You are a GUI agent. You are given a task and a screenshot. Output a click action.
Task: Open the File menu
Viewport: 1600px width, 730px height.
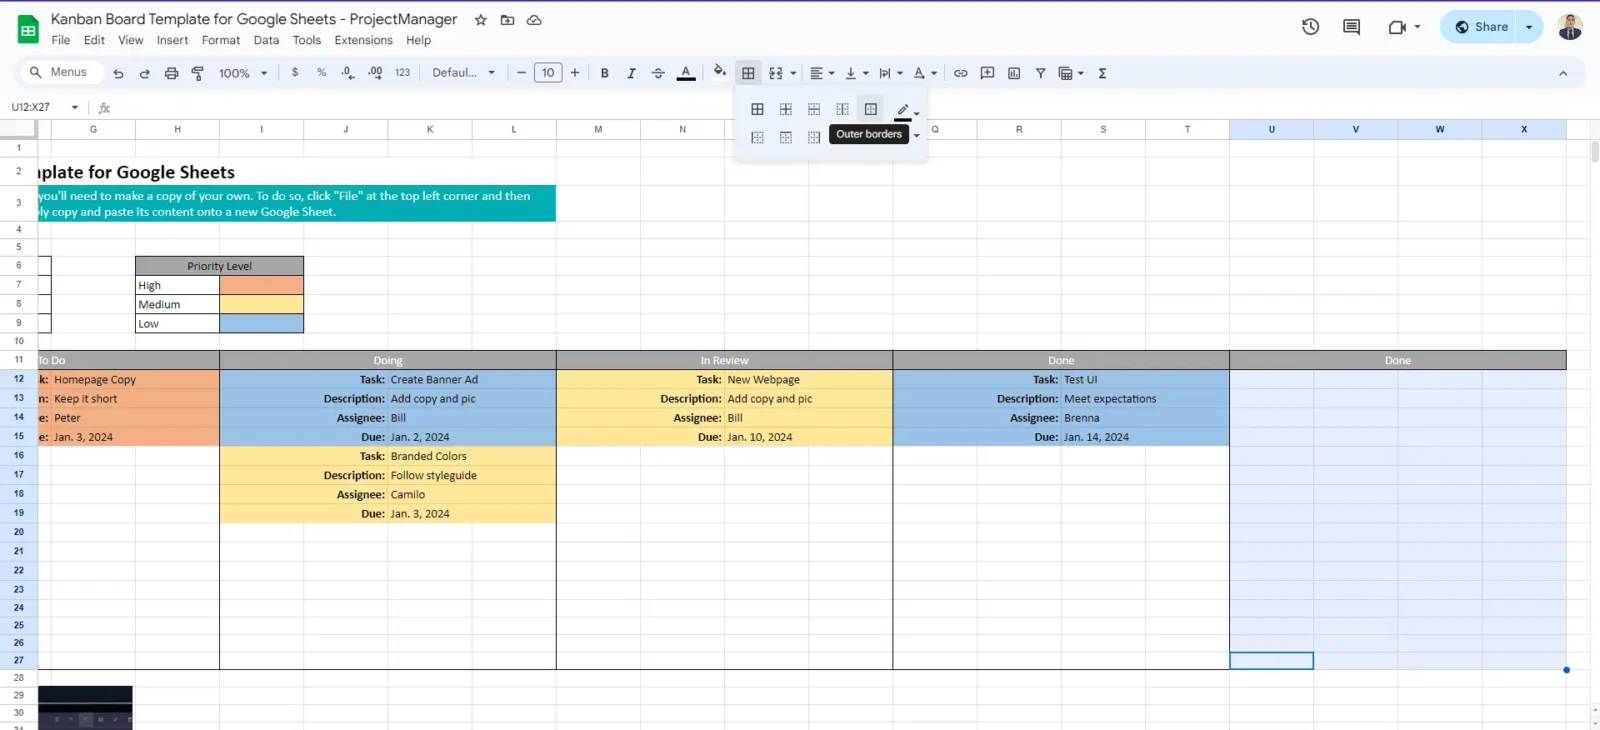[61, 40]
